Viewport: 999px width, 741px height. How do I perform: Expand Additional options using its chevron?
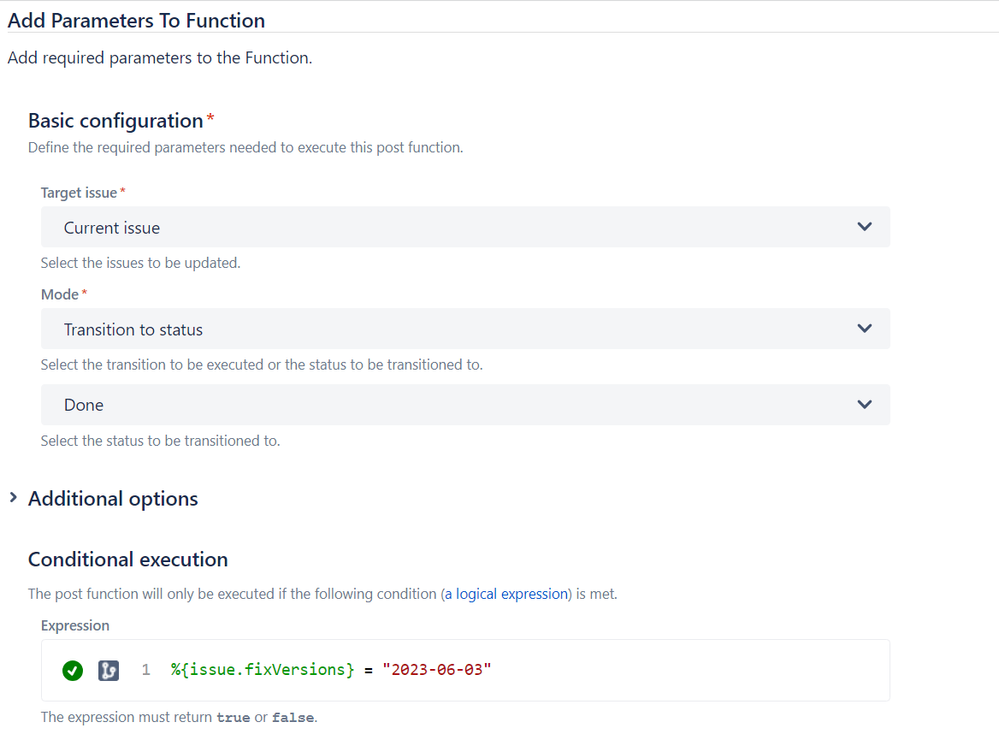13,498
